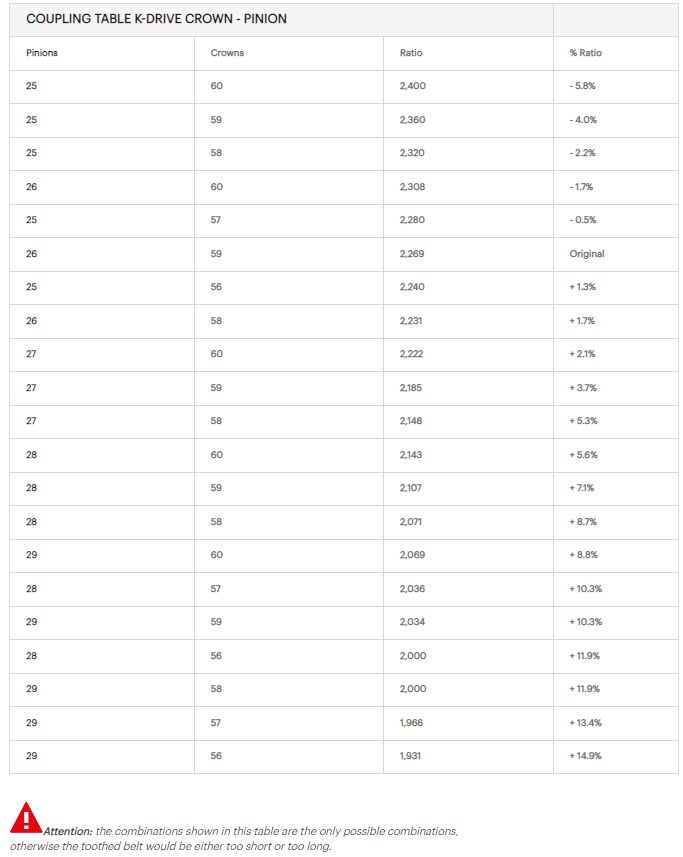683x857 pixels.
Task: Select the 2,308 ratio cell
Action: pyautogui.click(x=412, y=187)
